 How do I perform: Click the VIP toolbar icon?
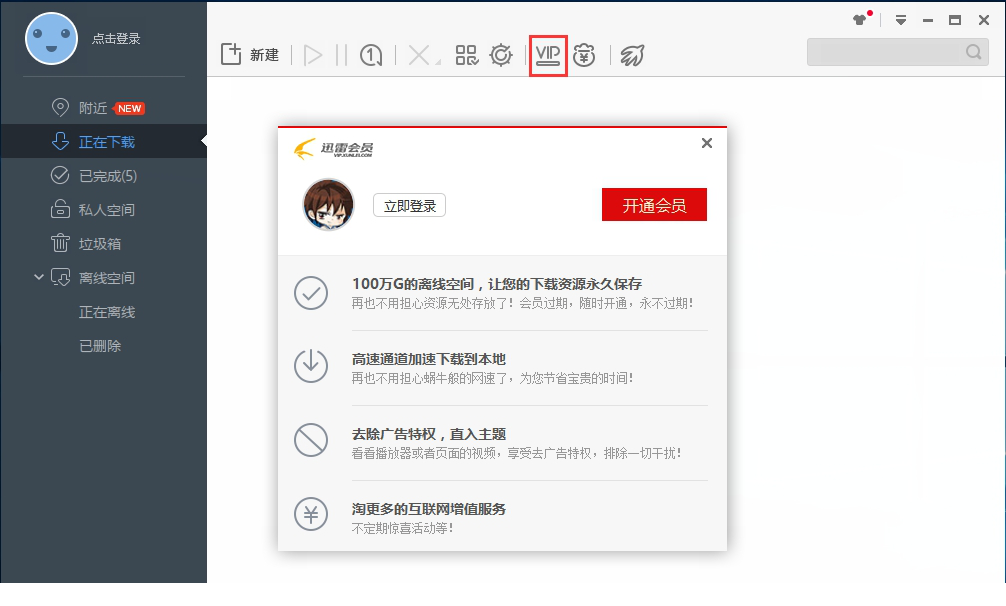(548, 55)
